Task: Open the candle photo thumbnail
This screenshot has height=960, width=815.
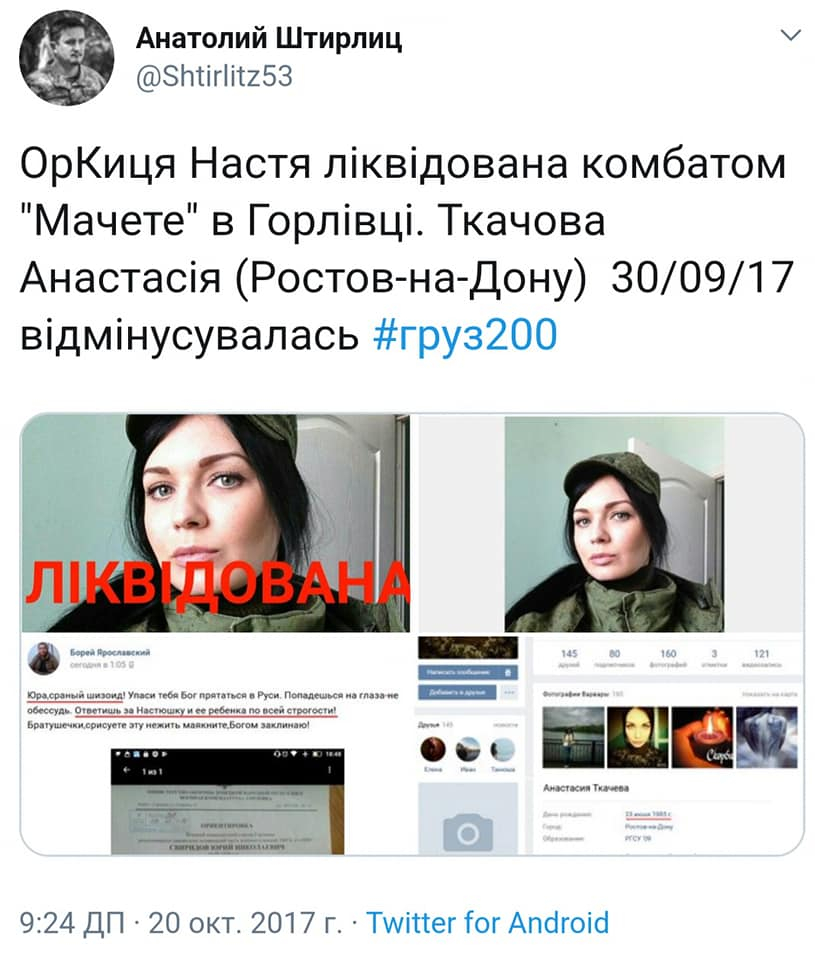Action: tap(702, 737)
